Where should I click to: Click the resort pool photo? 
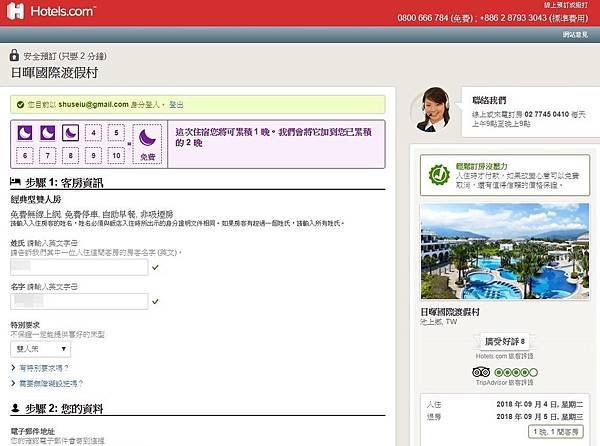505,251
